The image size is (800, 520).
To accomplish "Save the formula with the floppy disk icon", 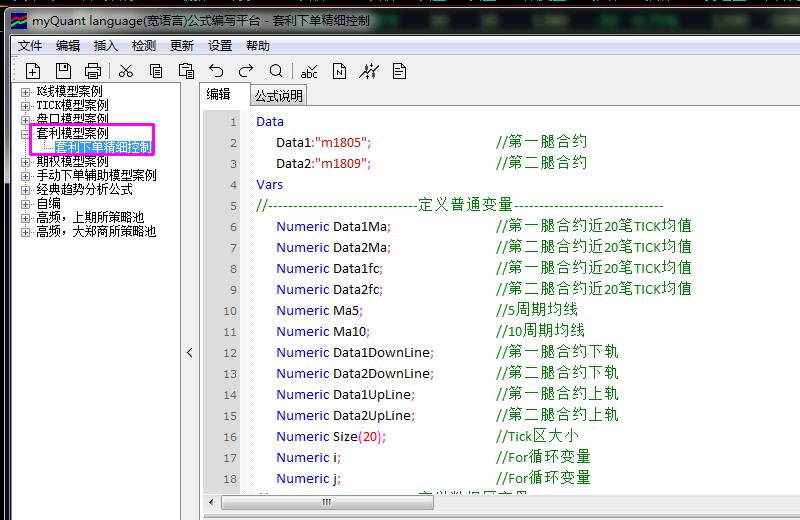I will coord(63,70).
